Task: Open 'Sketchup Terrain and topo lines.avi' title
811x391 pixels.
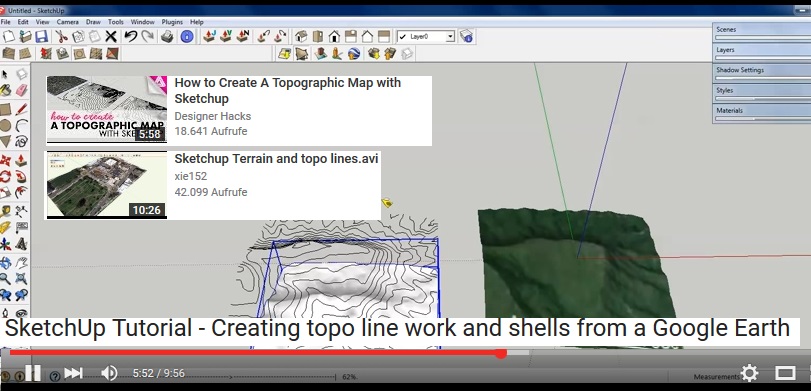Action: [x=276, y=159]
